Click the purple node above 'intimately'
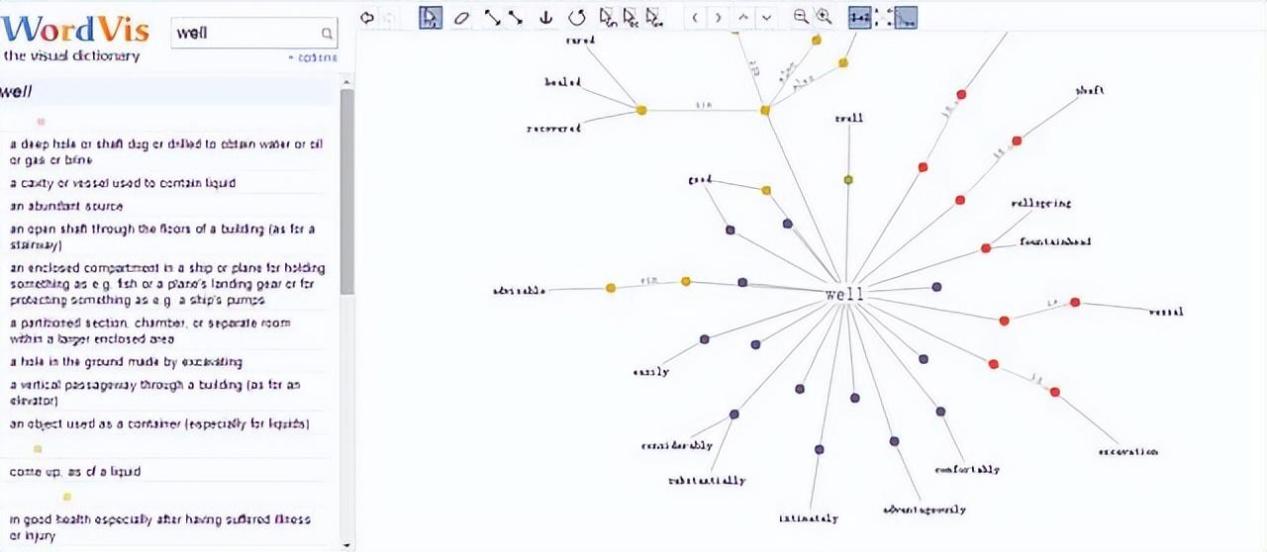Image resolution: width=1267 pixels, height=552 pixels. point(819,450)
